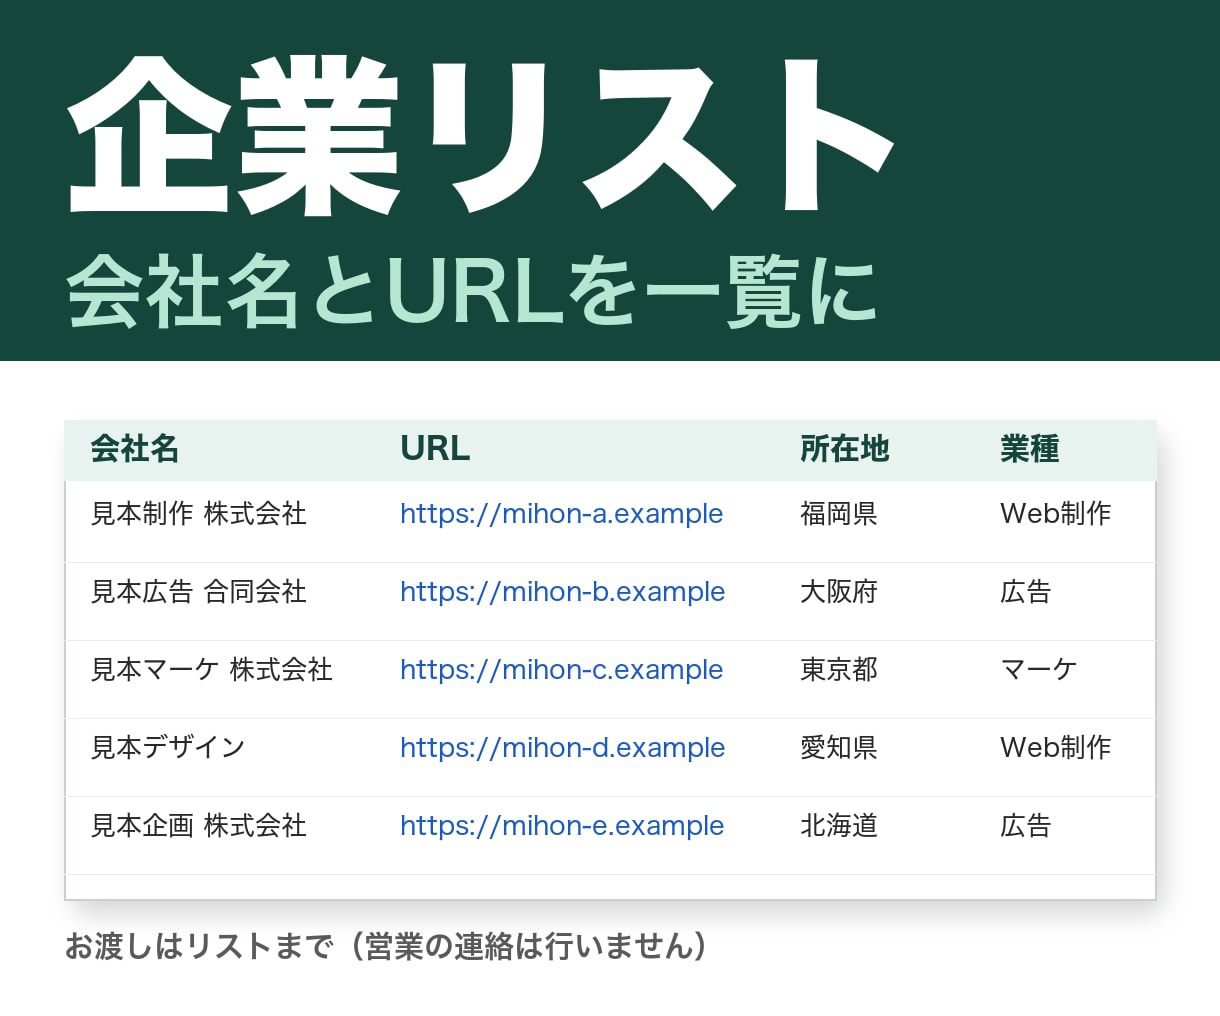Select company name 見本制作 株式会社
Image resolution: width=1220 pixels, height=1016 pixels.
198,514
